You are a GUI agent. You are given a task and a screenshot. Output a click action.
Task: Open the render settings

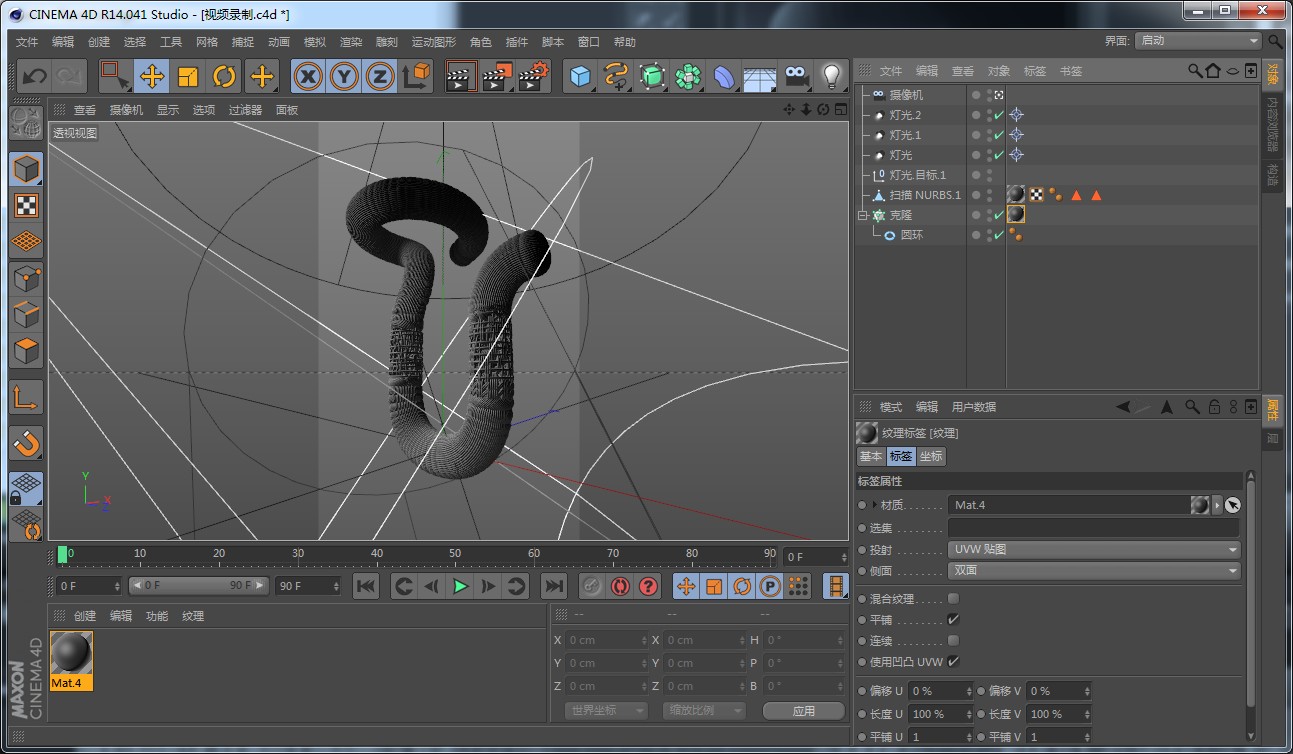coord(534,76)
